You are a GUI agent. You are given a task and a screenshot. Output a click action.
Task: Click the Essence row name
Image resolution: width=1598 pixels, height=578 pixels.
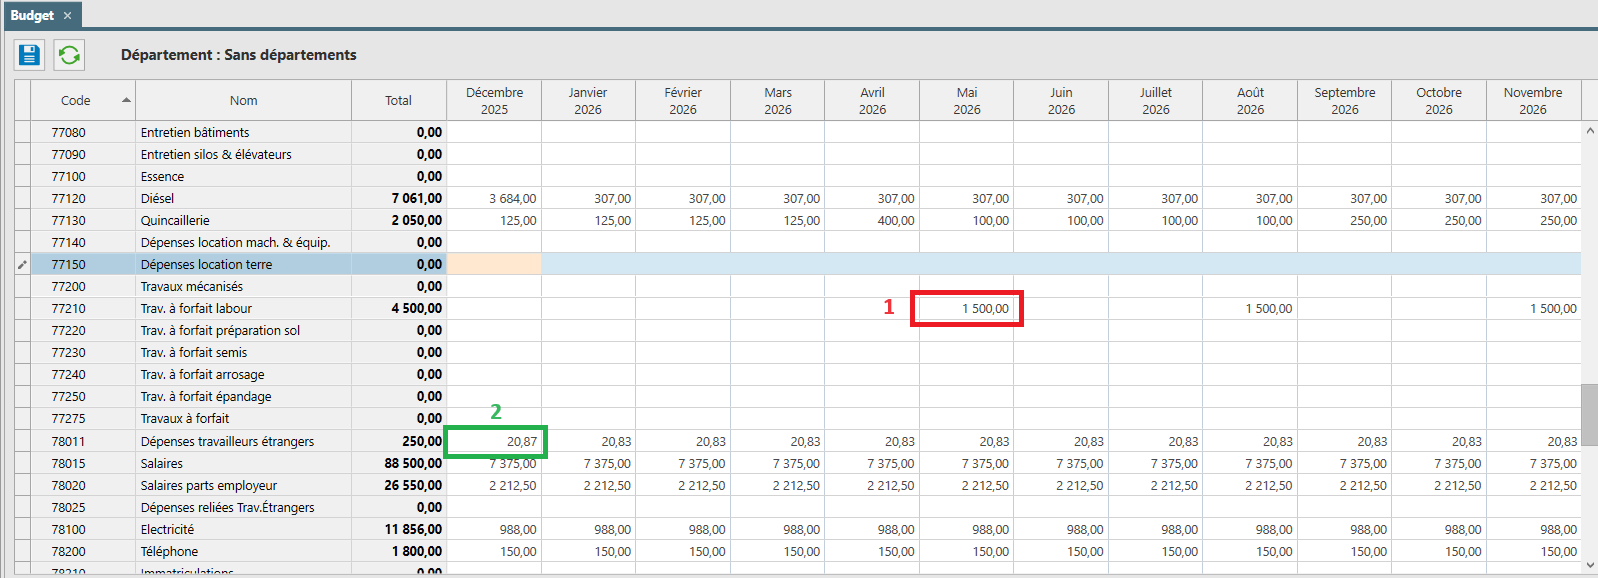[162, 176]
